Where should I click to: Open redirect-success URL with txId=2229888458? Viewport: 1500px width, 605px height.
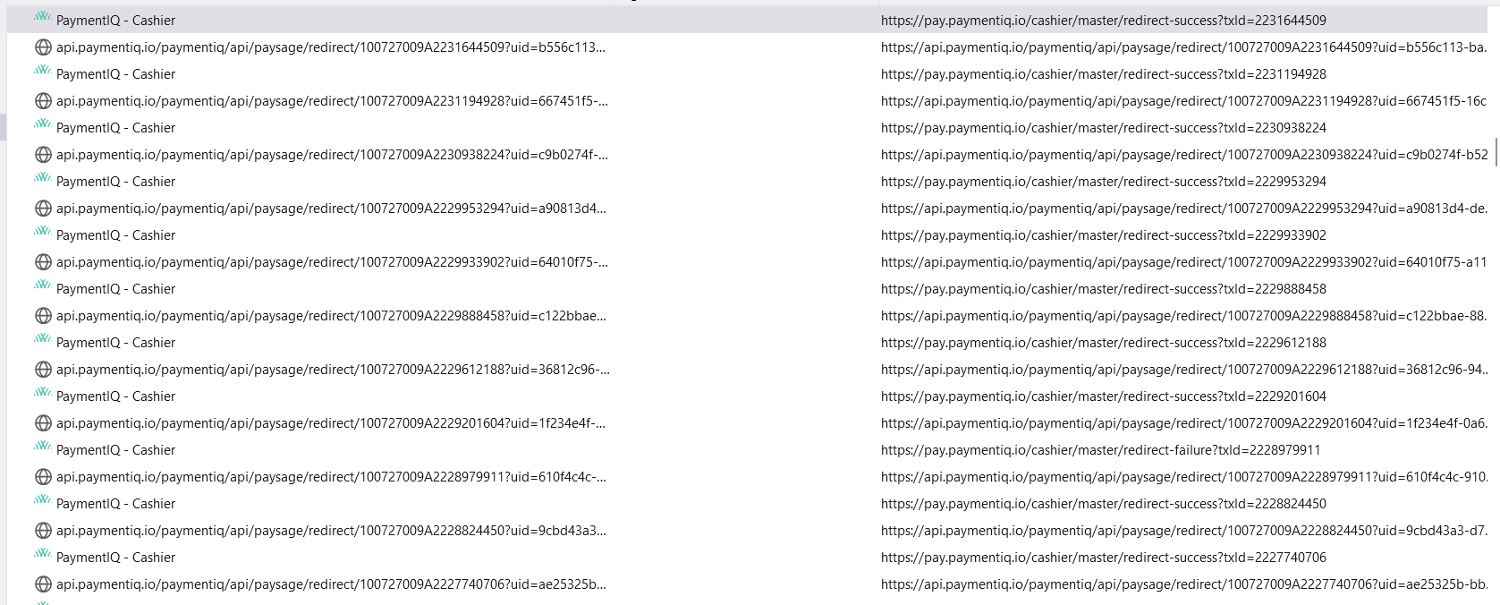pos(1104,289)
